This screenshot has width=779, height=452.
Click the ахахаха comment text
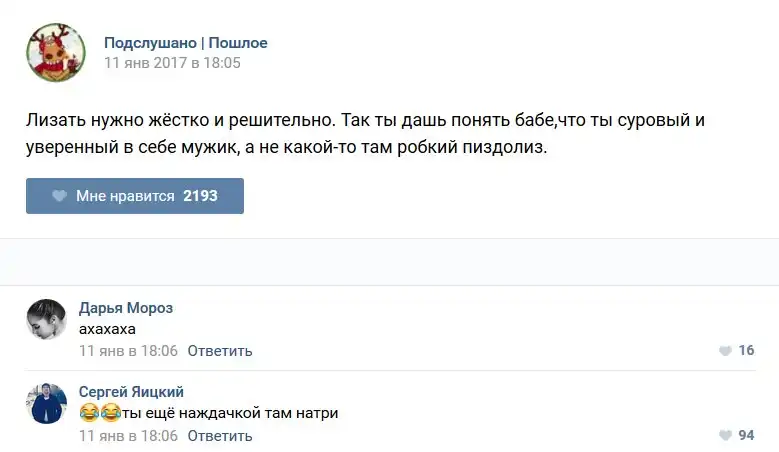tap(107, 329)
